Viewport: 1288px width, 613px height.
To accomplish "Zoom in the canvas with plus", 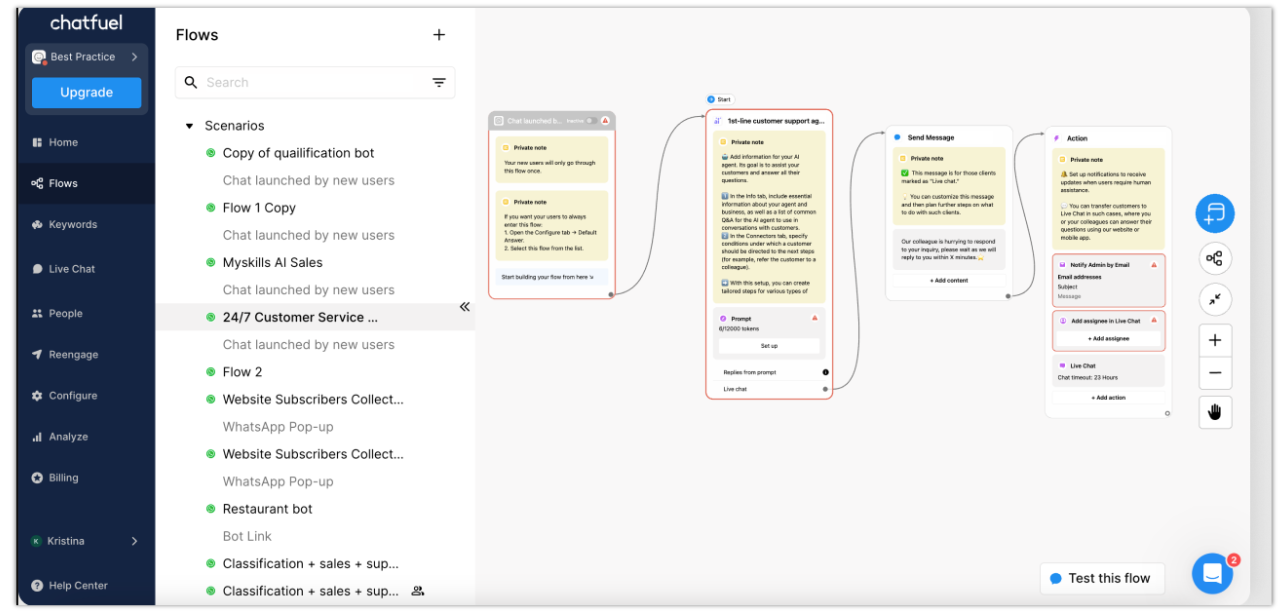I will (1215, 340).
